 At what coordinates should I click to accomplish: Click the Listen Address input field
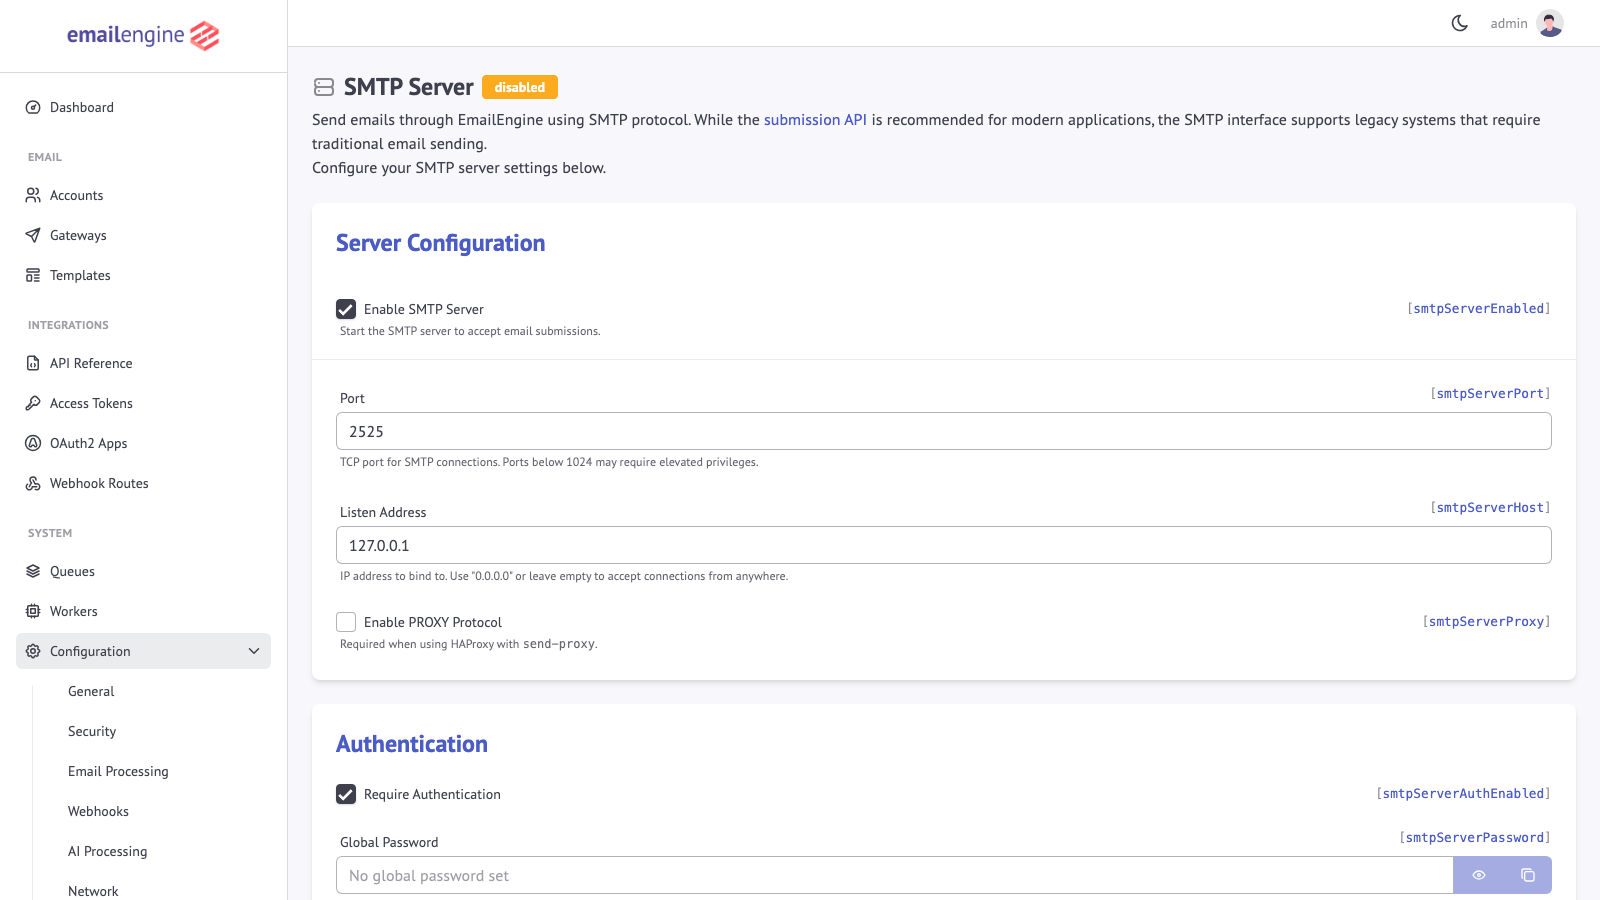(x=944, y=545)
